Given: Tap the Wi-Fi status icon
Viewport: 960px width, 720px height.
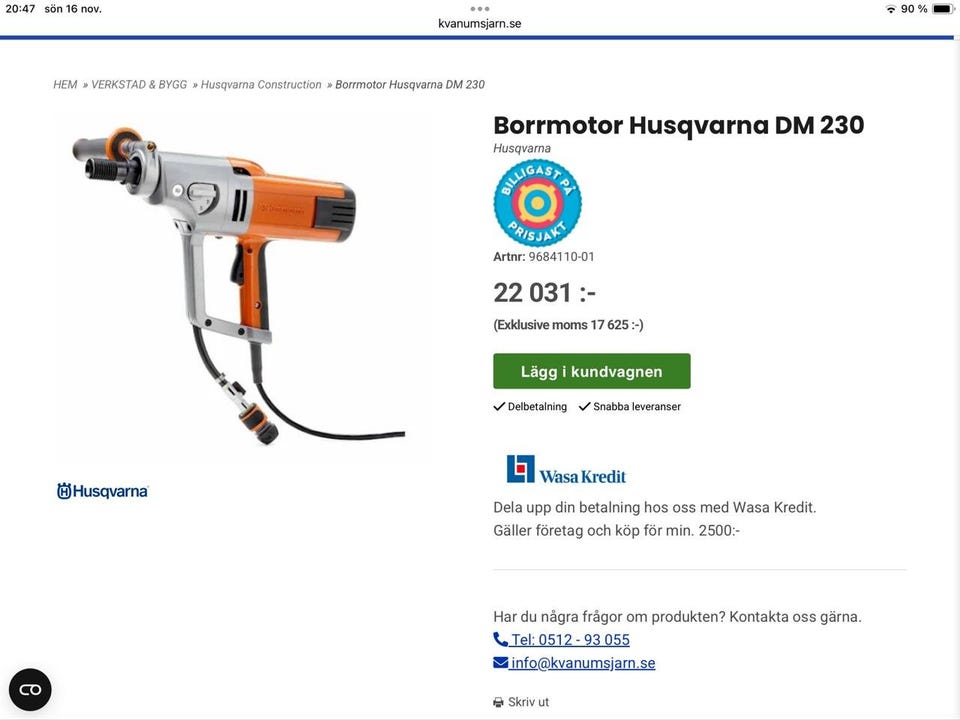Looking at the screenshot, I should point(891,9).
